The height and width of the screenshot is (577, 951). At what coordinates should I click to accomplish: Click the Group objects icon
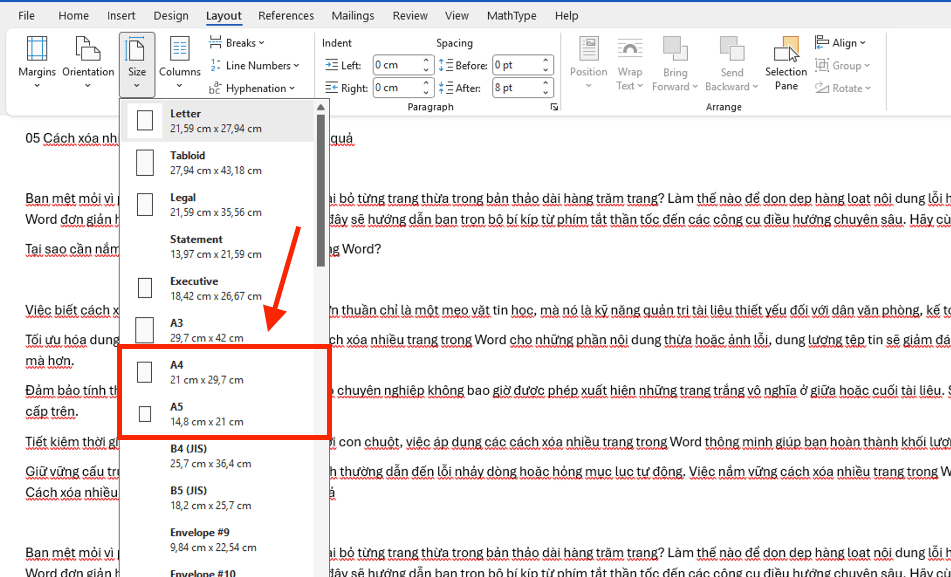tap(822, 65)
